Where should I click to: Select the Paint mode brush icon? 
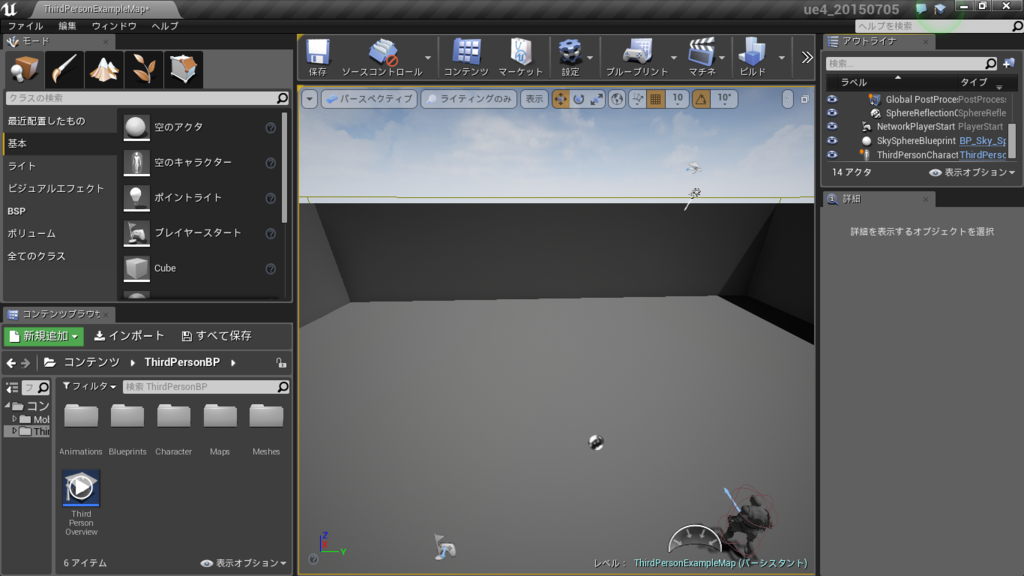tap(64, 69)
